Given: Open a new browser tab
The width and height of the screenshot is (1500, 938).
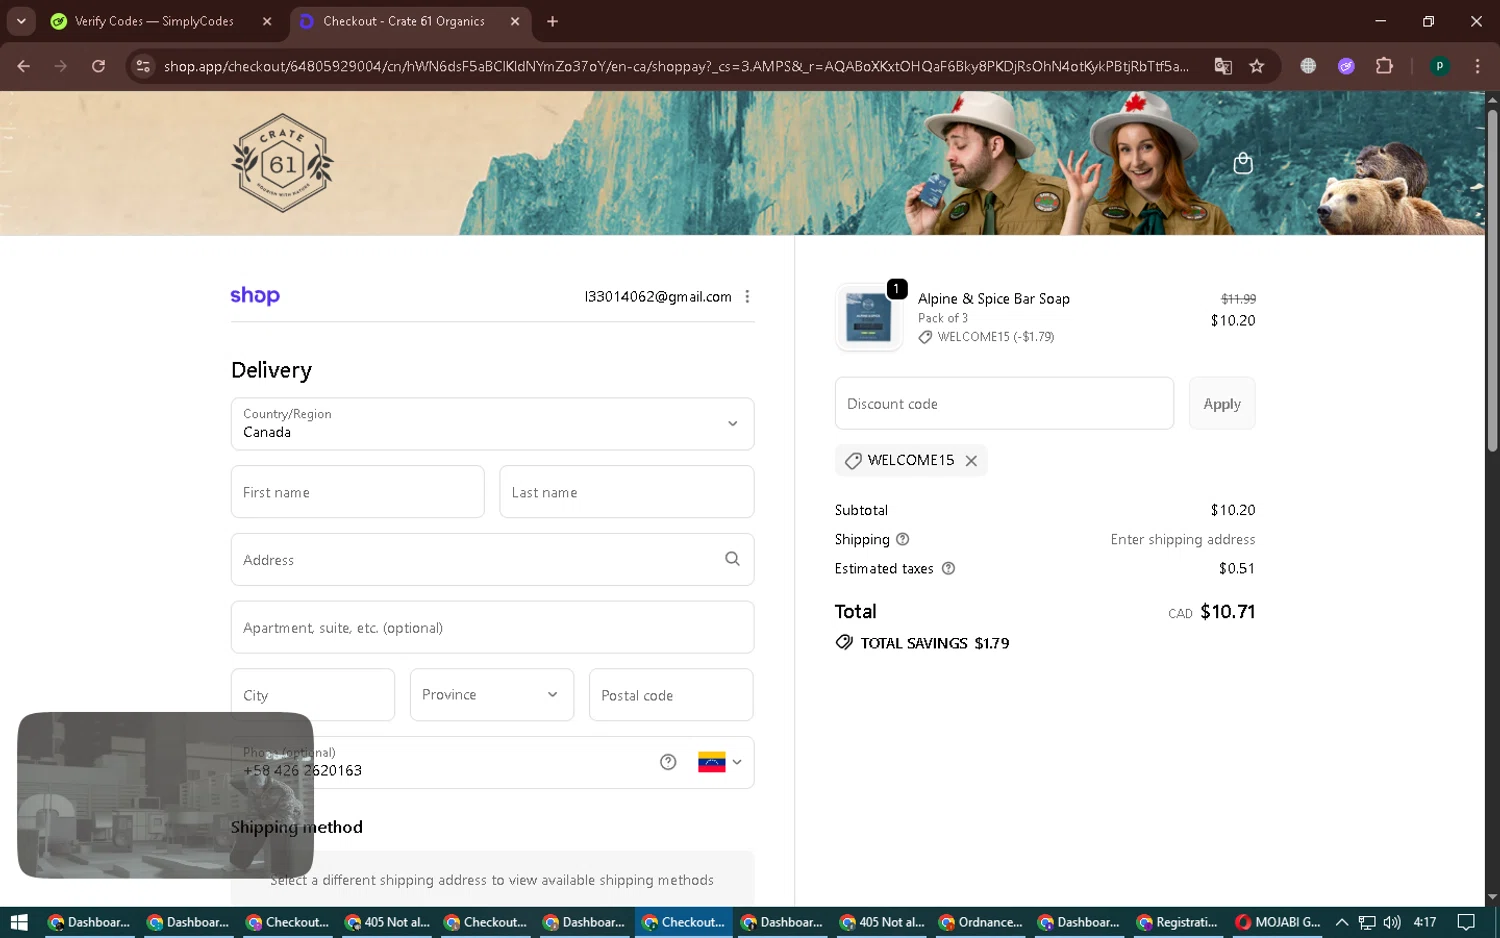Looking at the screenshot, I should coord(552,21).
